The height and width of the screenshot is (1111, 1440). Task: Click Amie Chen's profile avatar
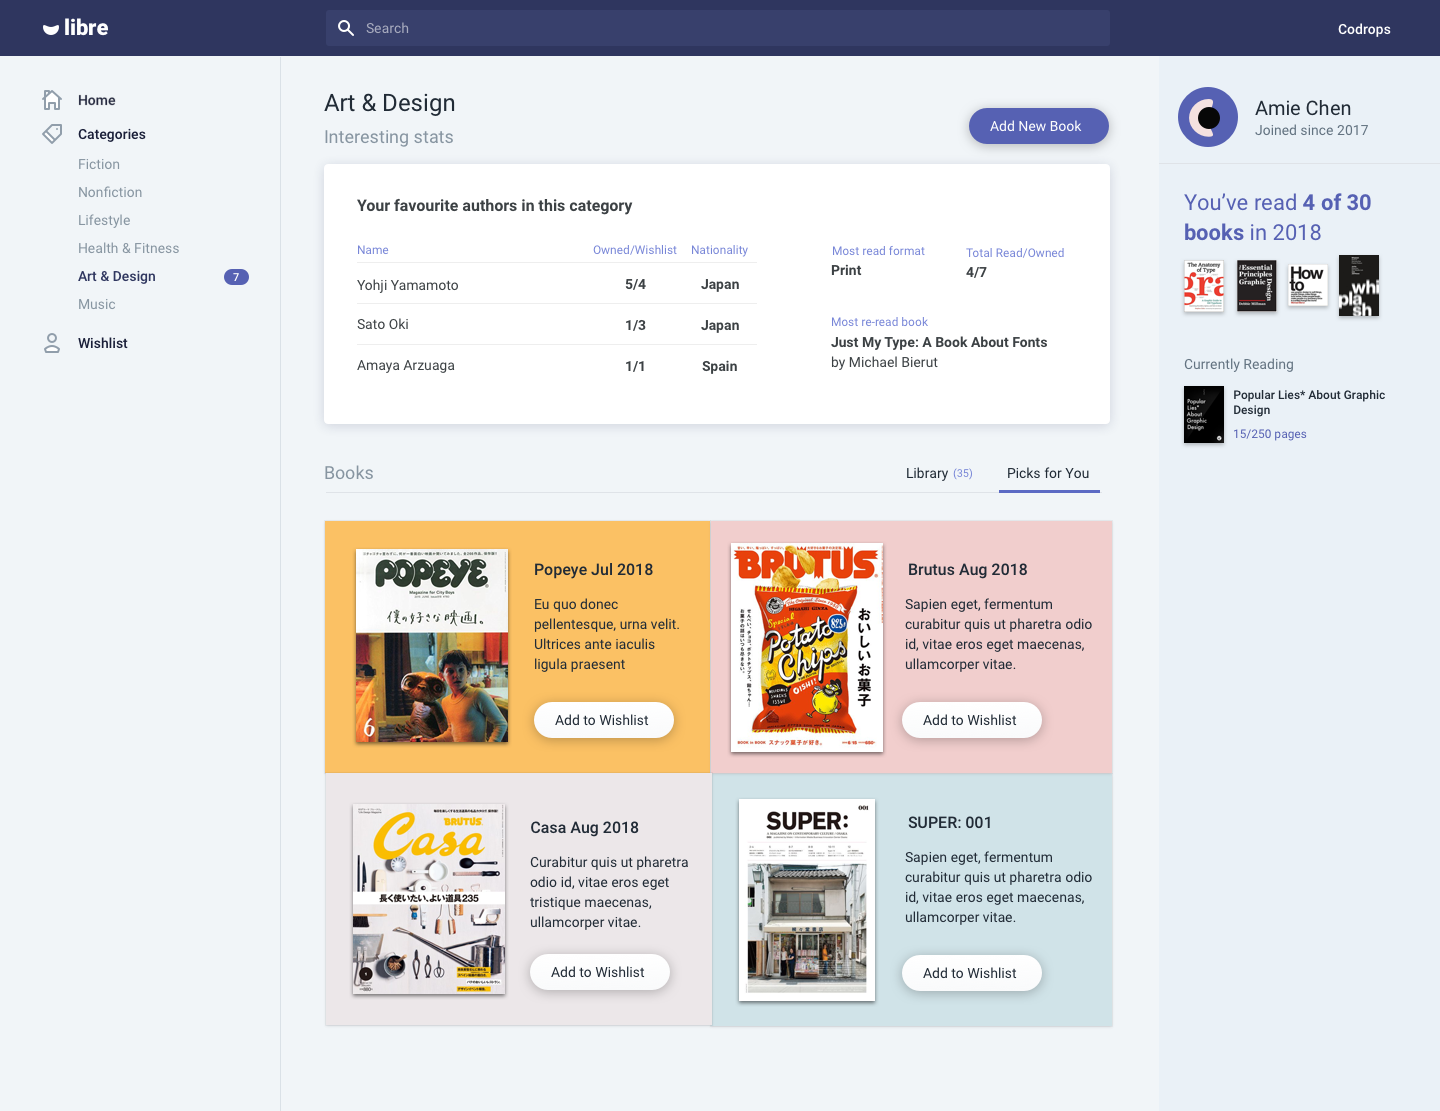tap(1208, 117)
